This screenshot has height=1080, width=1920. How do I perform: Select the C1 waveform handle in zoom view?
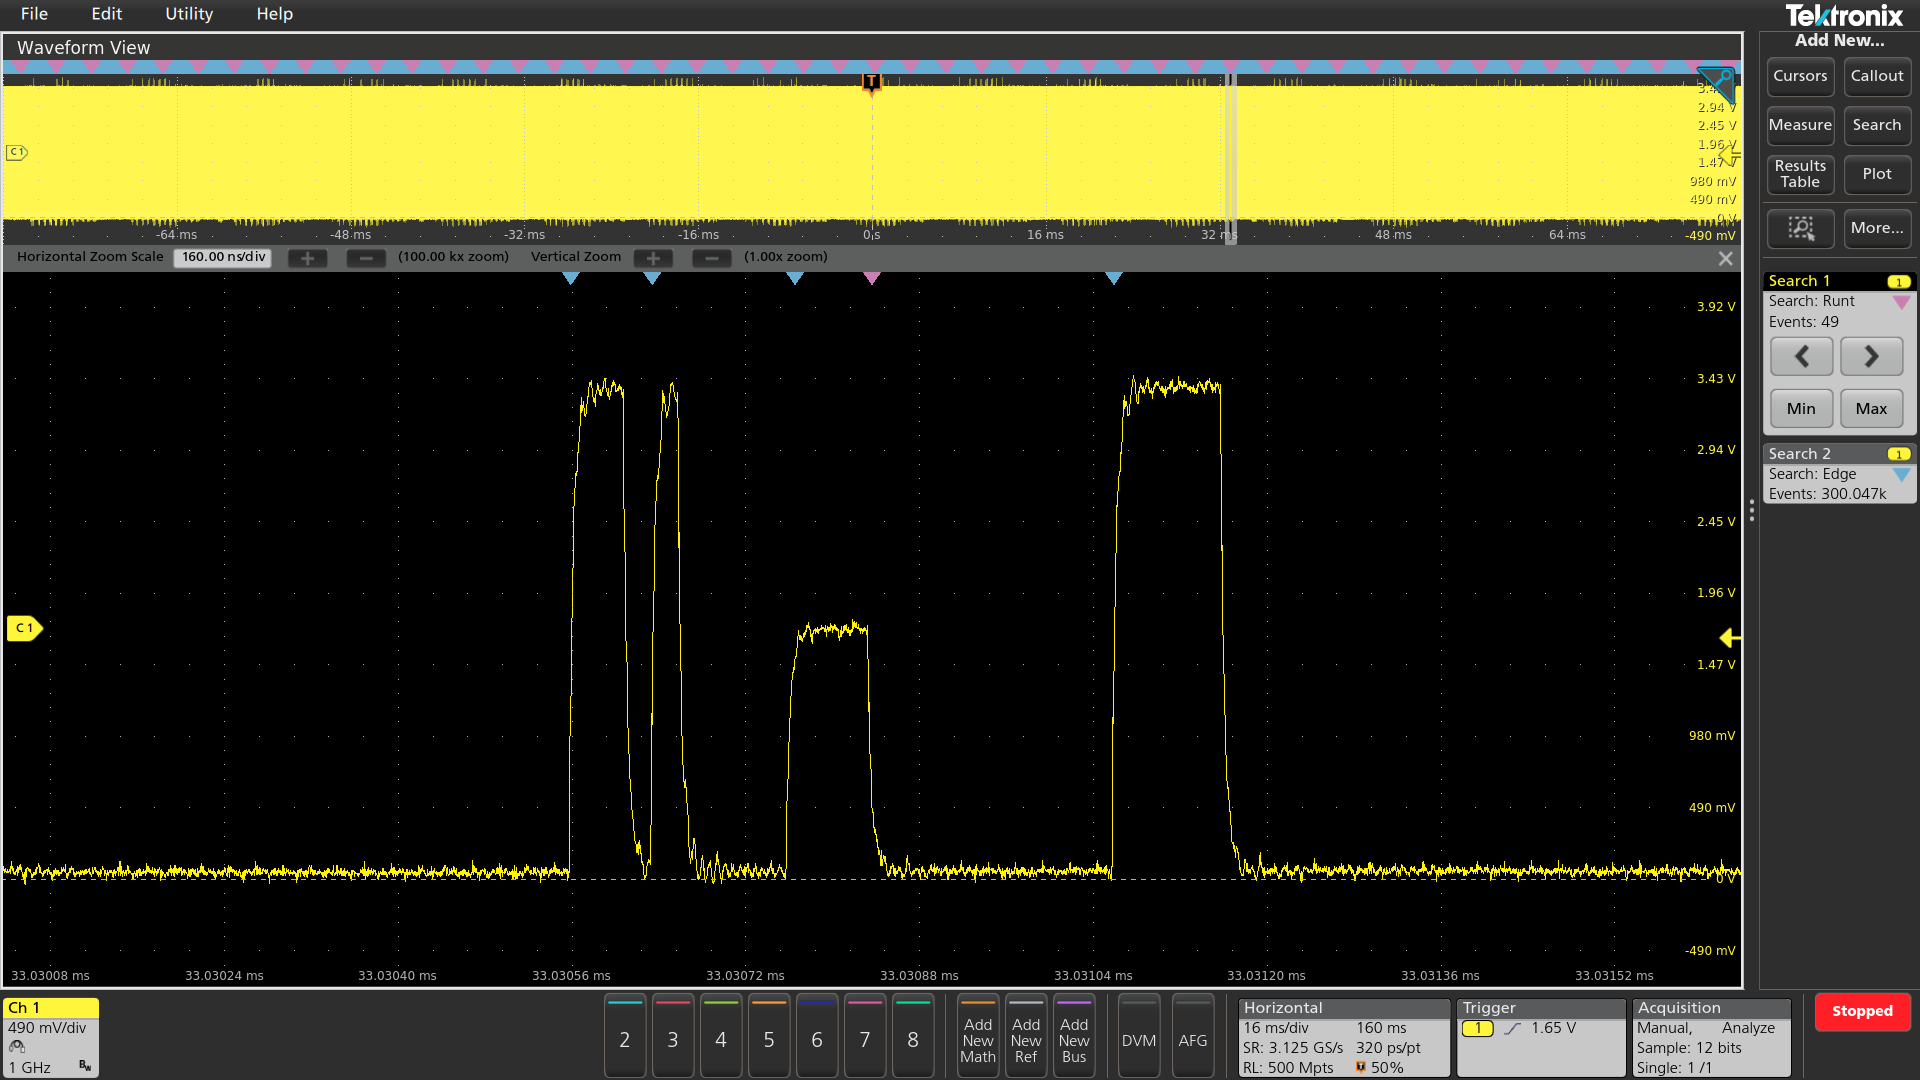point(25,628)
